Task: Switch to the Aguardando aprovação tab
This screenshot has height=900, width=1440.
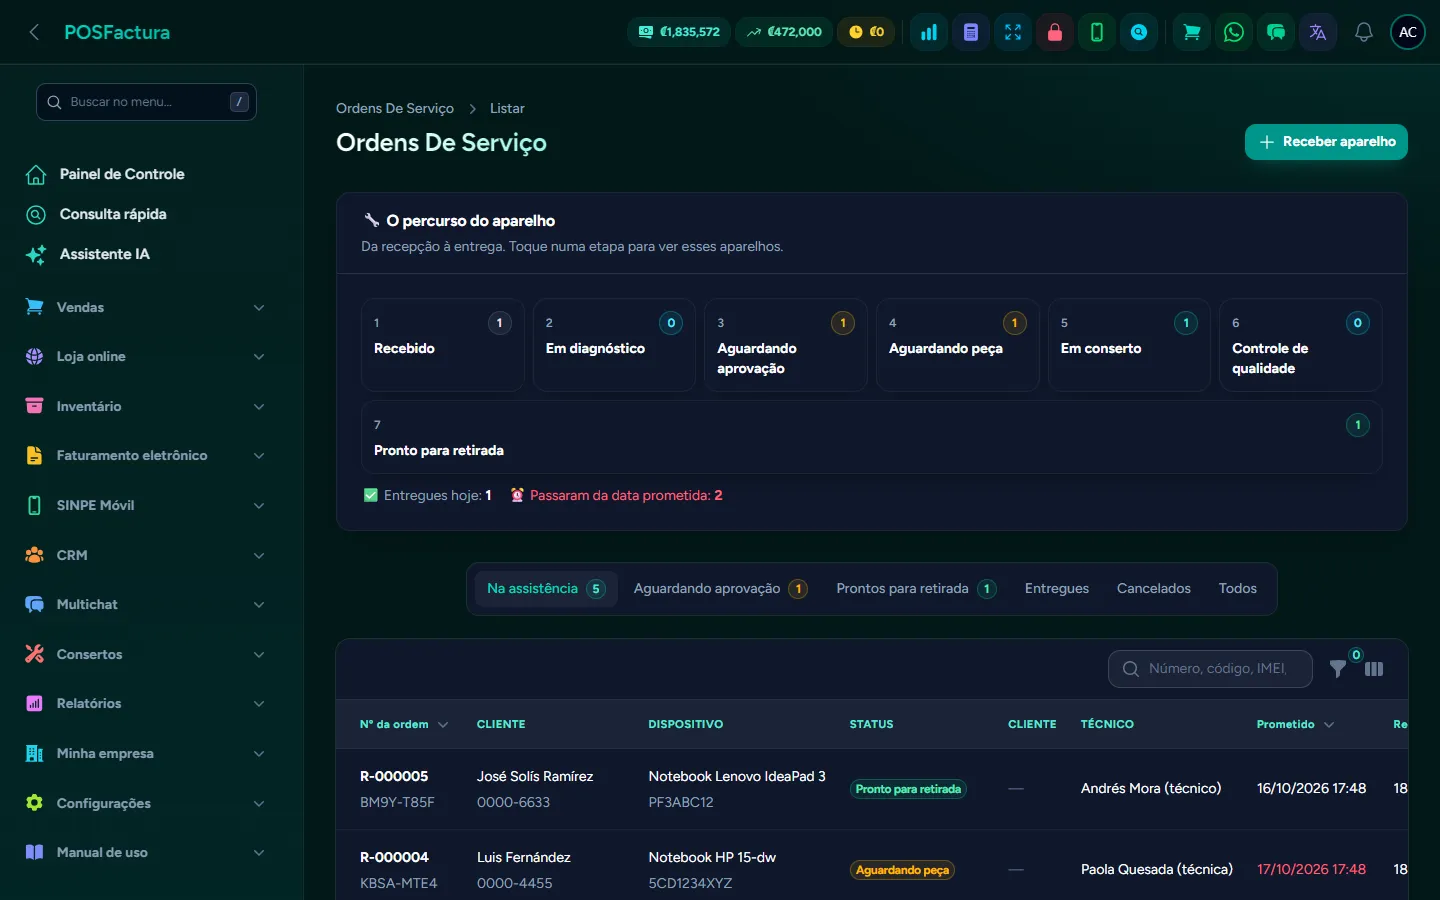Action: coord(720,588)
